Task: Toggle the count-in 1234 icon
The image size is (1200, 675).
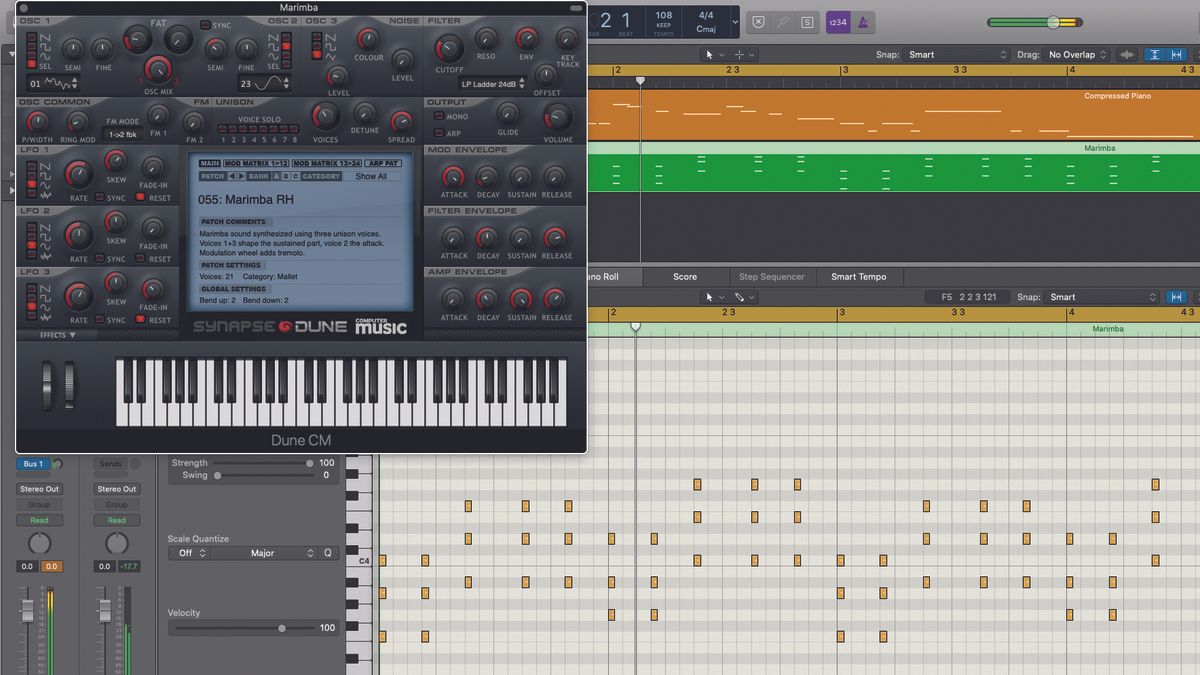Action: tap(839, 21)
